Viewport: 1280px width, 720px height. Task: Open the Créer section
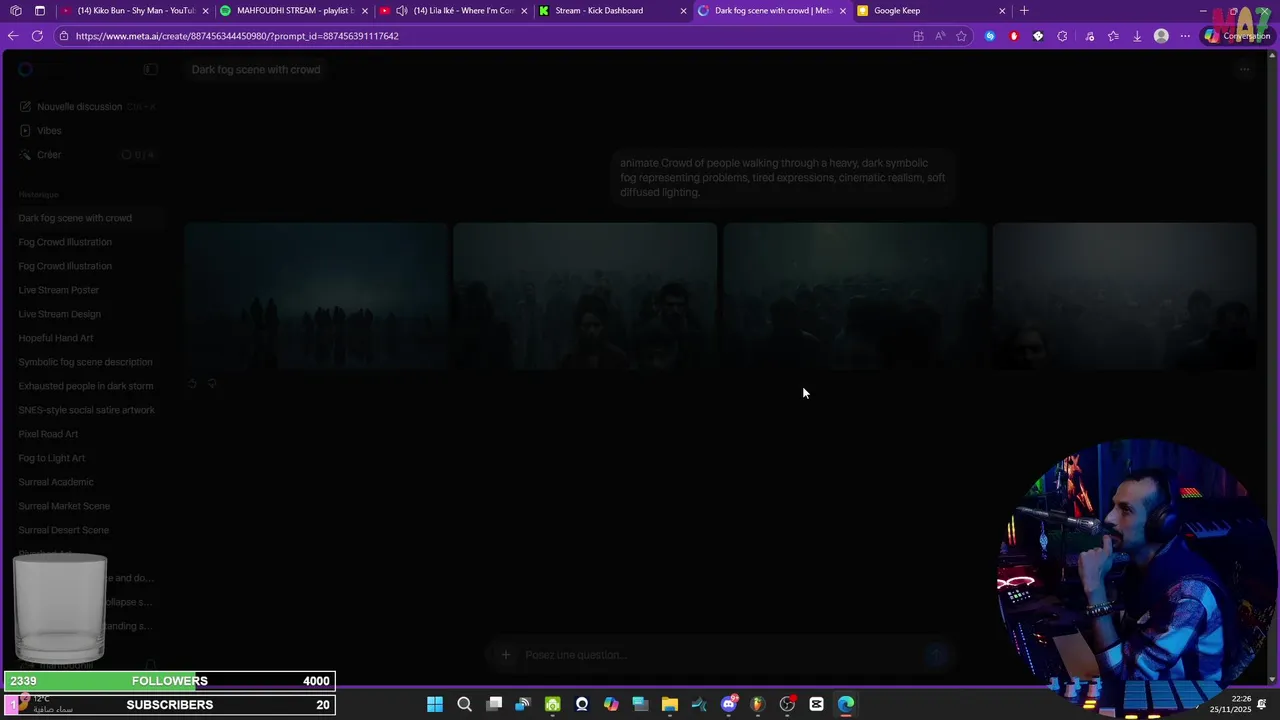(49, 155)
